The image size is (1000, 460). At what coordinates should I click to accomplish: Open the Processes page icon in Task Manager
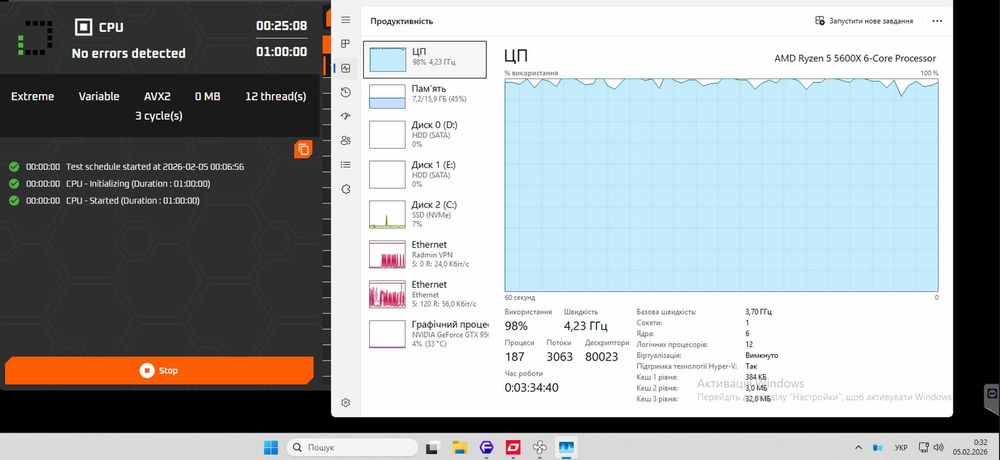(346, 44)
